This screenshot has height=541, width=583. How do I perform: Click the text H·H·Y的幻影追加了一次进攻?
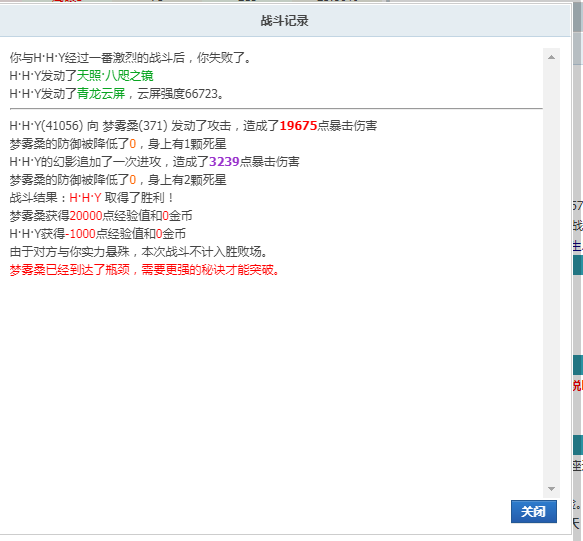pyautogui.click(x=86, y=162)
